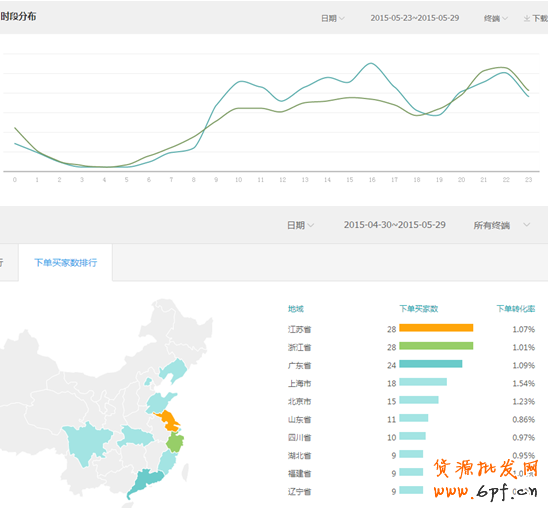
Task: Click the teal bar for 广东省
Action: [x=431, y=364]
